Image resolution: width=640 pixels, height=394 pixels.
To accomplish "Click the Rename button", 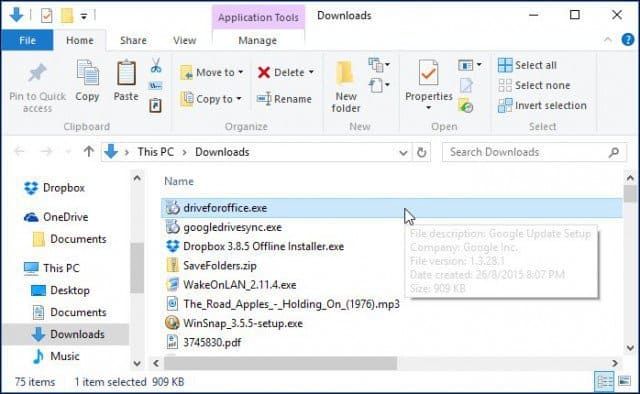I will click(284, 99).
